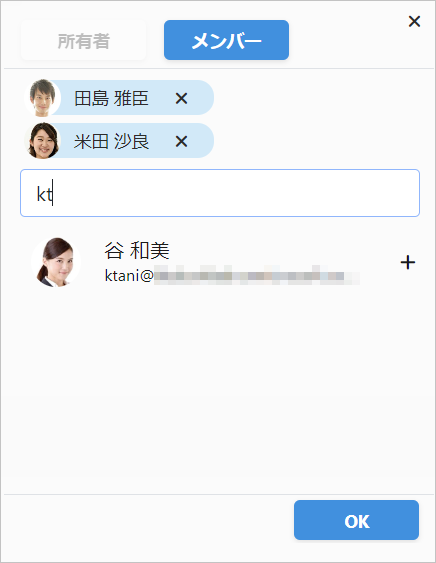Click 米田 沙良's avatar photo
Viewport: 436px width, 563px height.
(x=42, y=141)
